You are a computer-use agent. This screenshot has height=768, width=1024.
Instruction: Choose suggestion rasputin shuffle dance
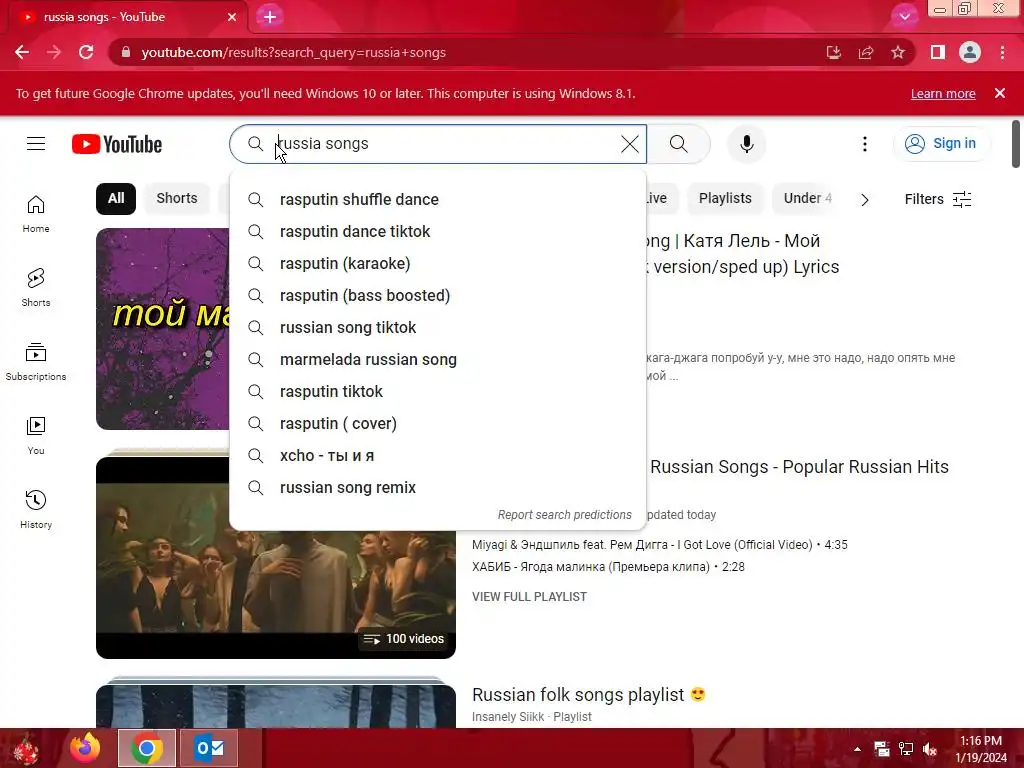pos(438,199)
